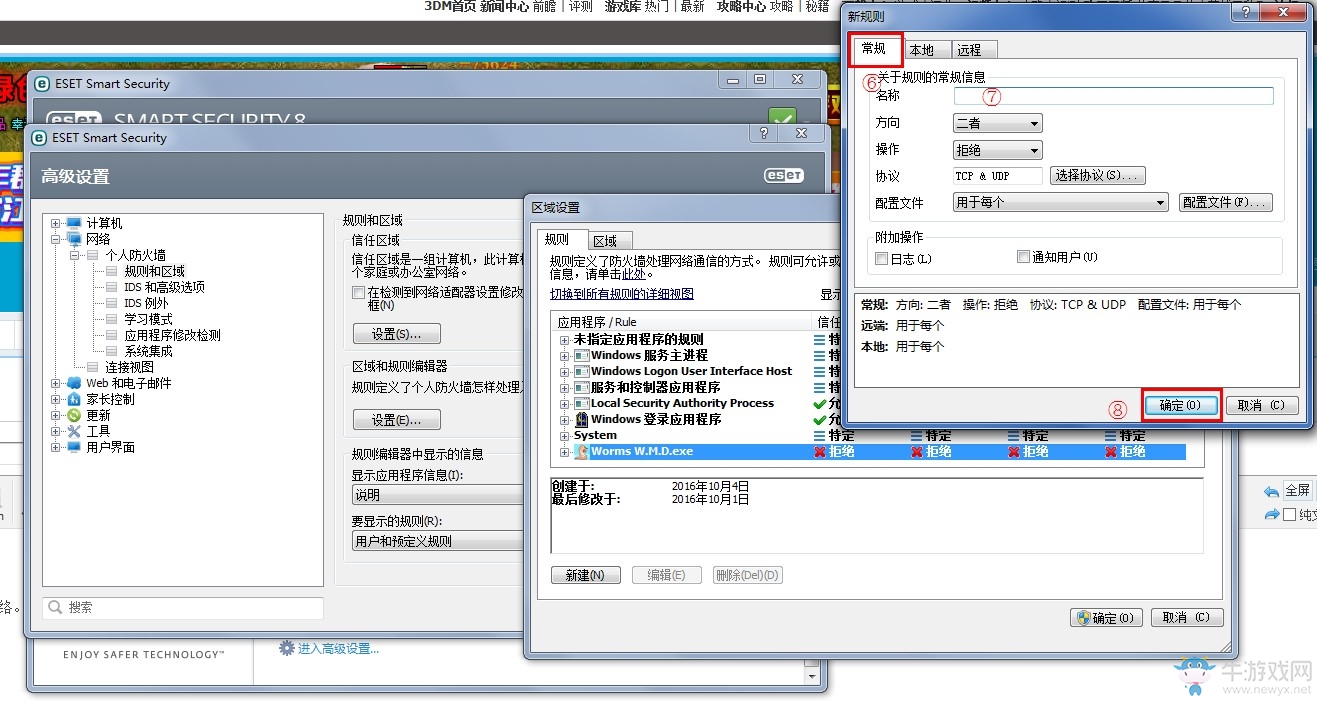
Task: Click the 配置文件(F)... button
Action: [x=1226, y=202]
